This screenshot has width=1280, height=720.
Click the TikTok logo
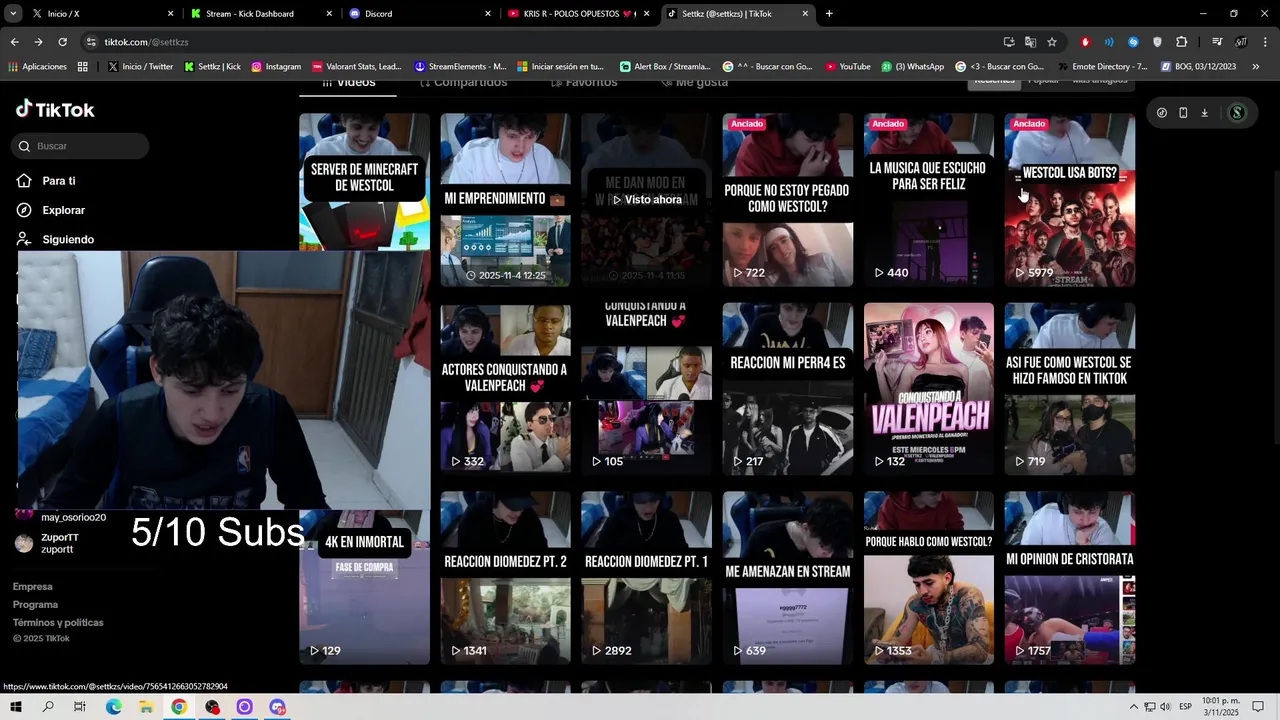click(x=55, y=109)
